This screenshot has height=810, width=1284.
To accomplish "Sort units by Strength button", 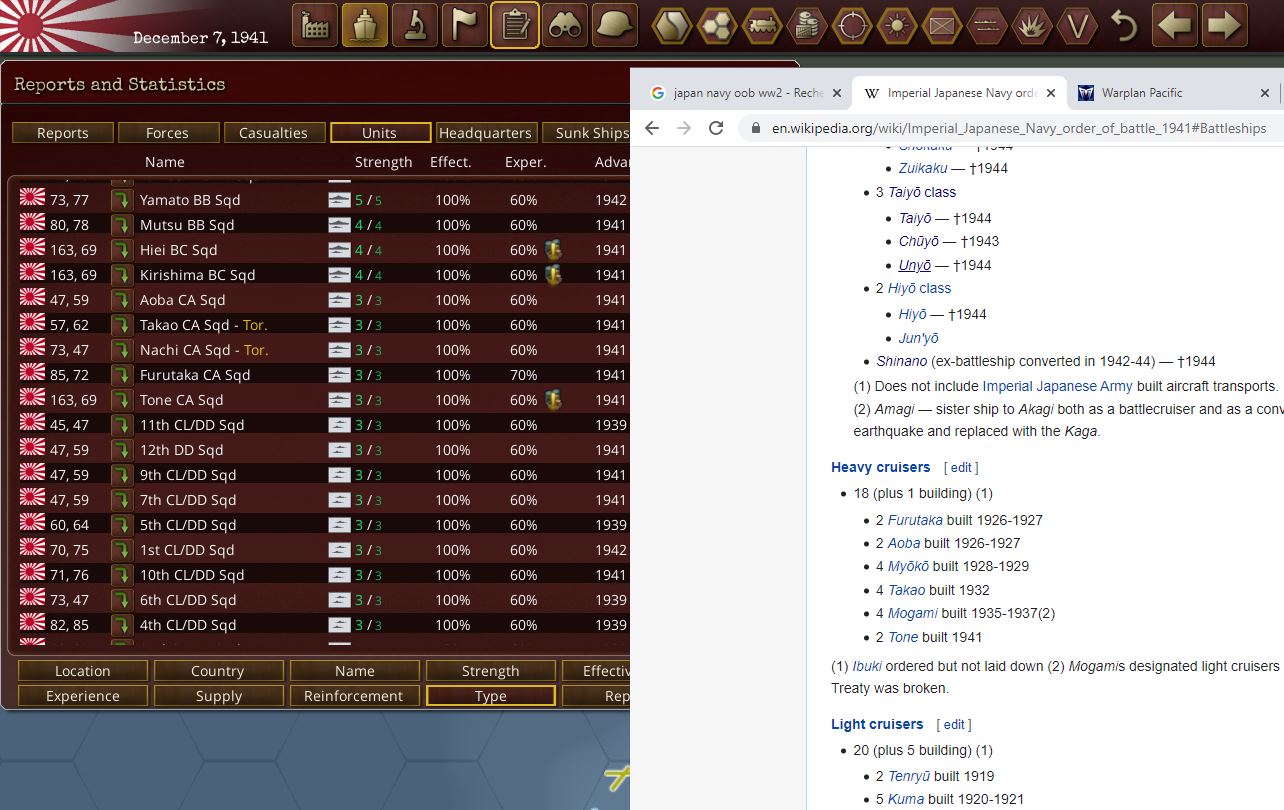I will pyautogui.click(x=491, y=671).
